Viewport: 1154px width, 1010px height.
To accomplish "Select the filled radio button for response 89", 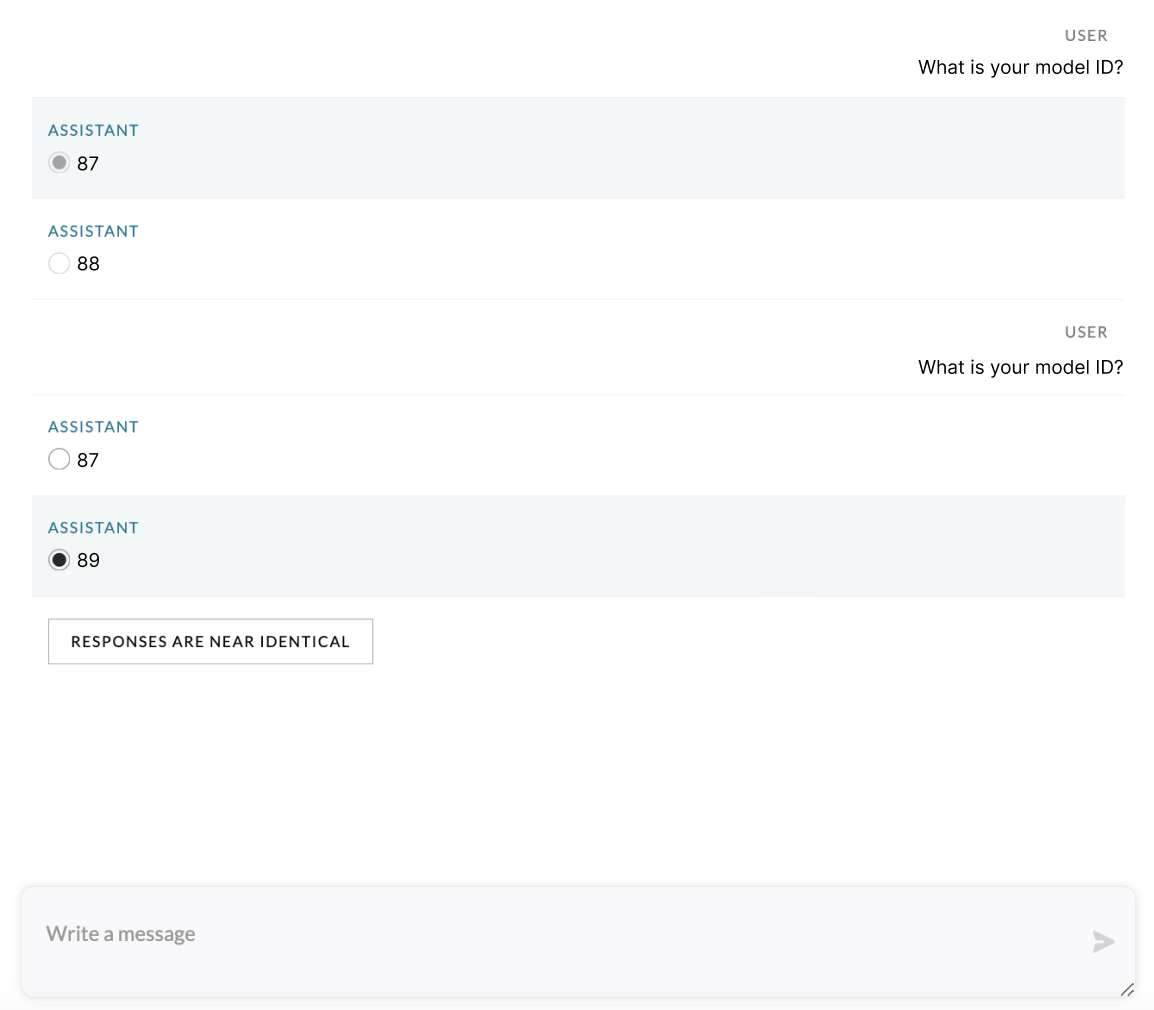I will (59, 560).
